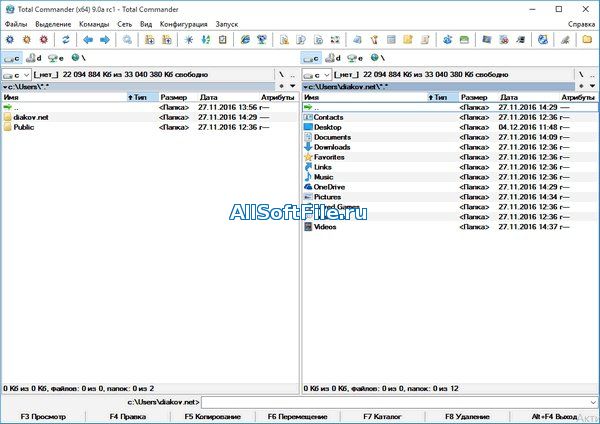
Task: Click the yellow folder icon at toolbar end
Action: coord(588,40)
